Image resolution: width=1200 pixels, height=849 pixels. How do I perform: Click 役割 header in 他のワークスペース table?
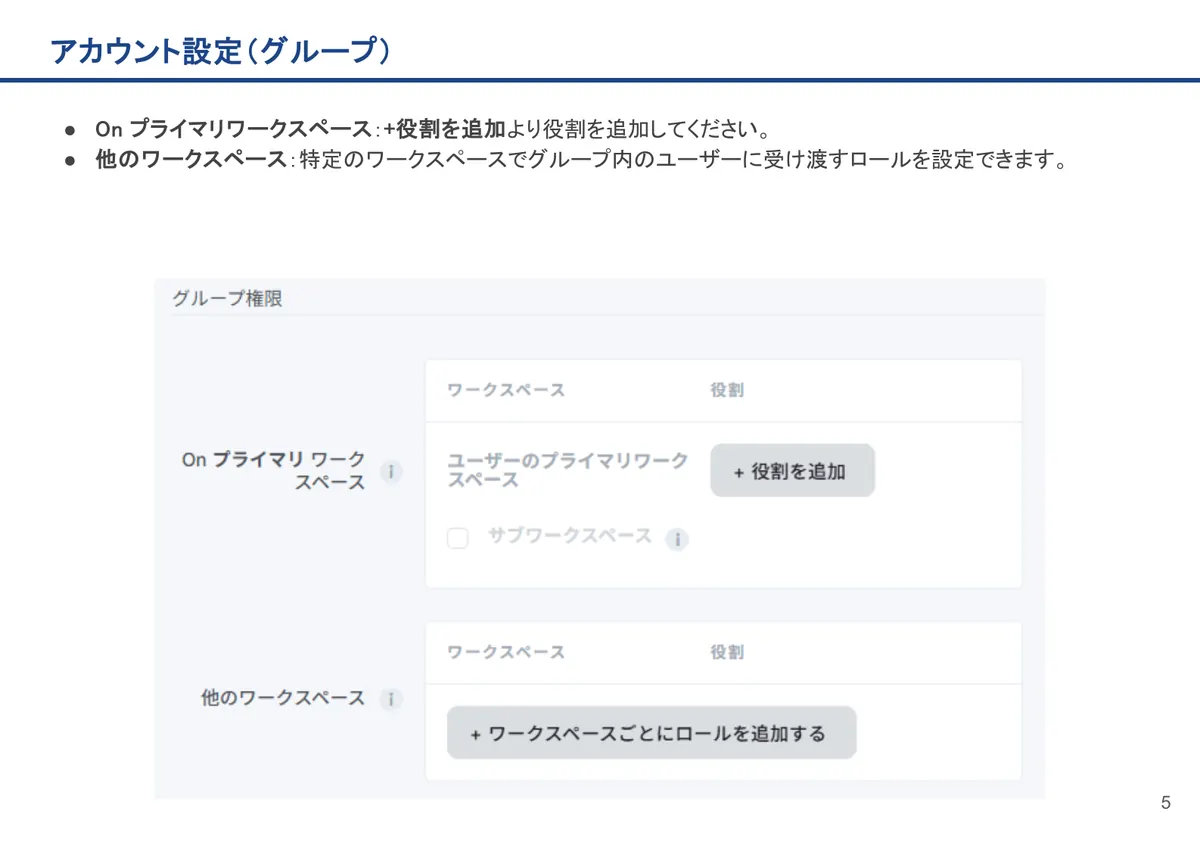tap(727, 652)
